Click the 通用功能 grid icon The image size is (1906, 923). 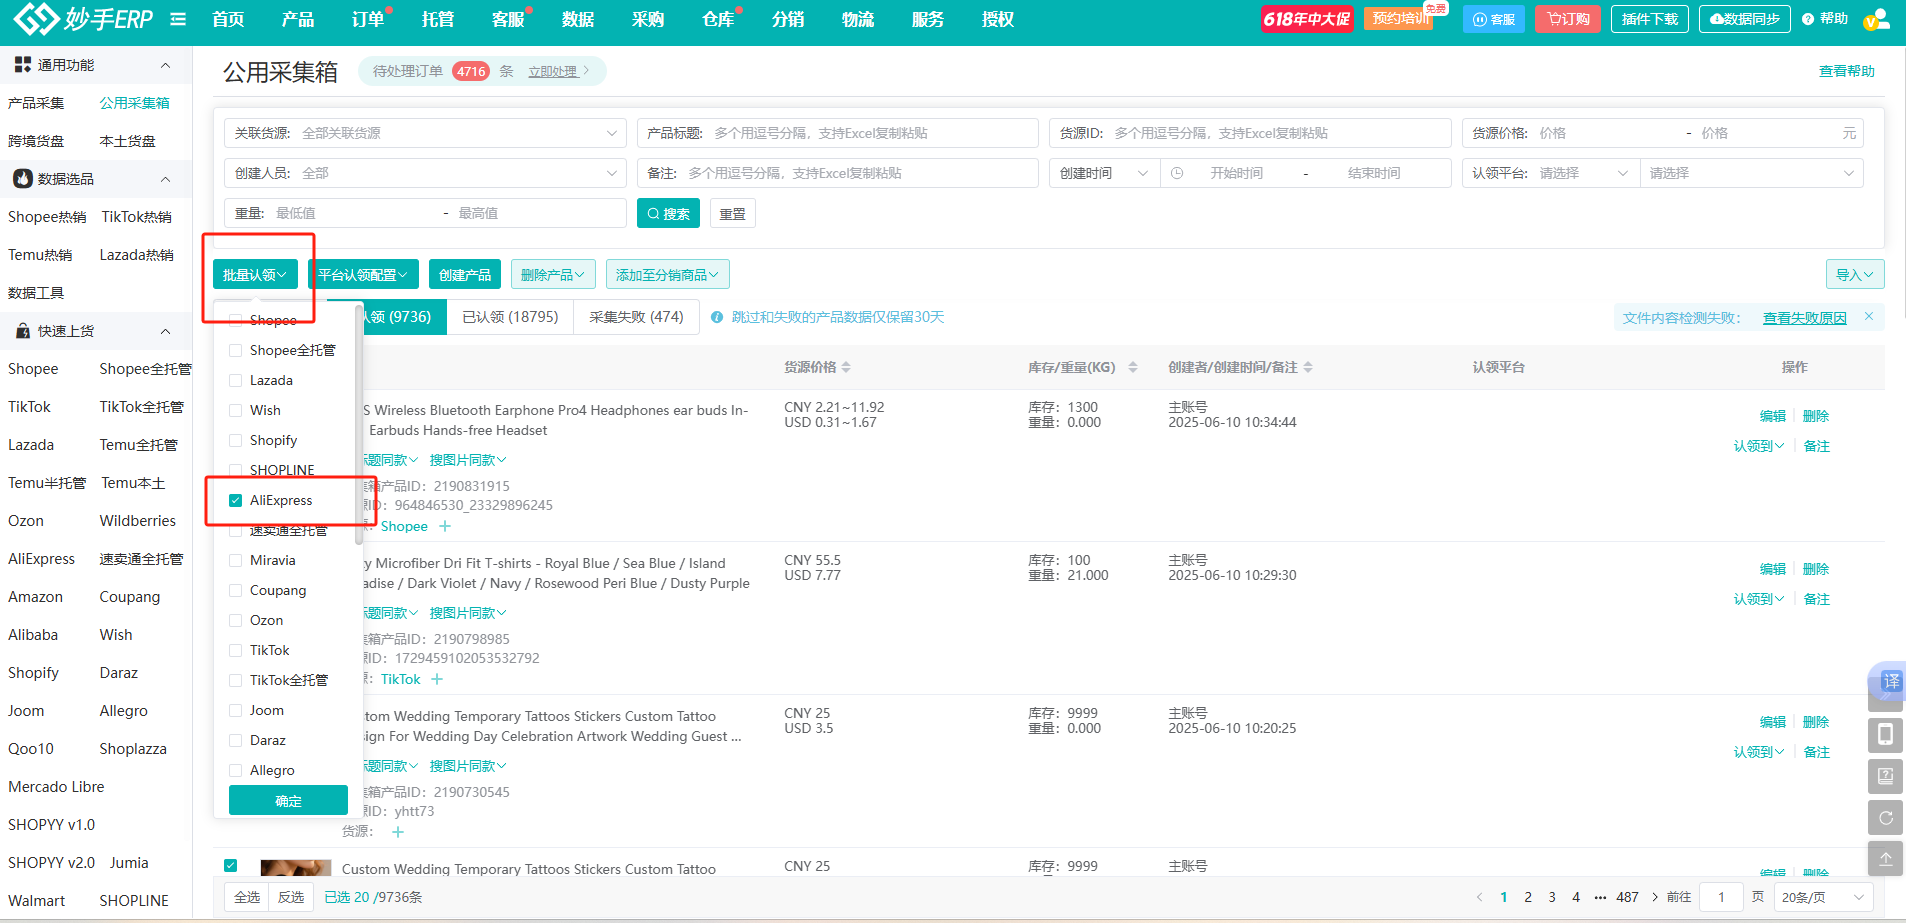coord(22,65)
